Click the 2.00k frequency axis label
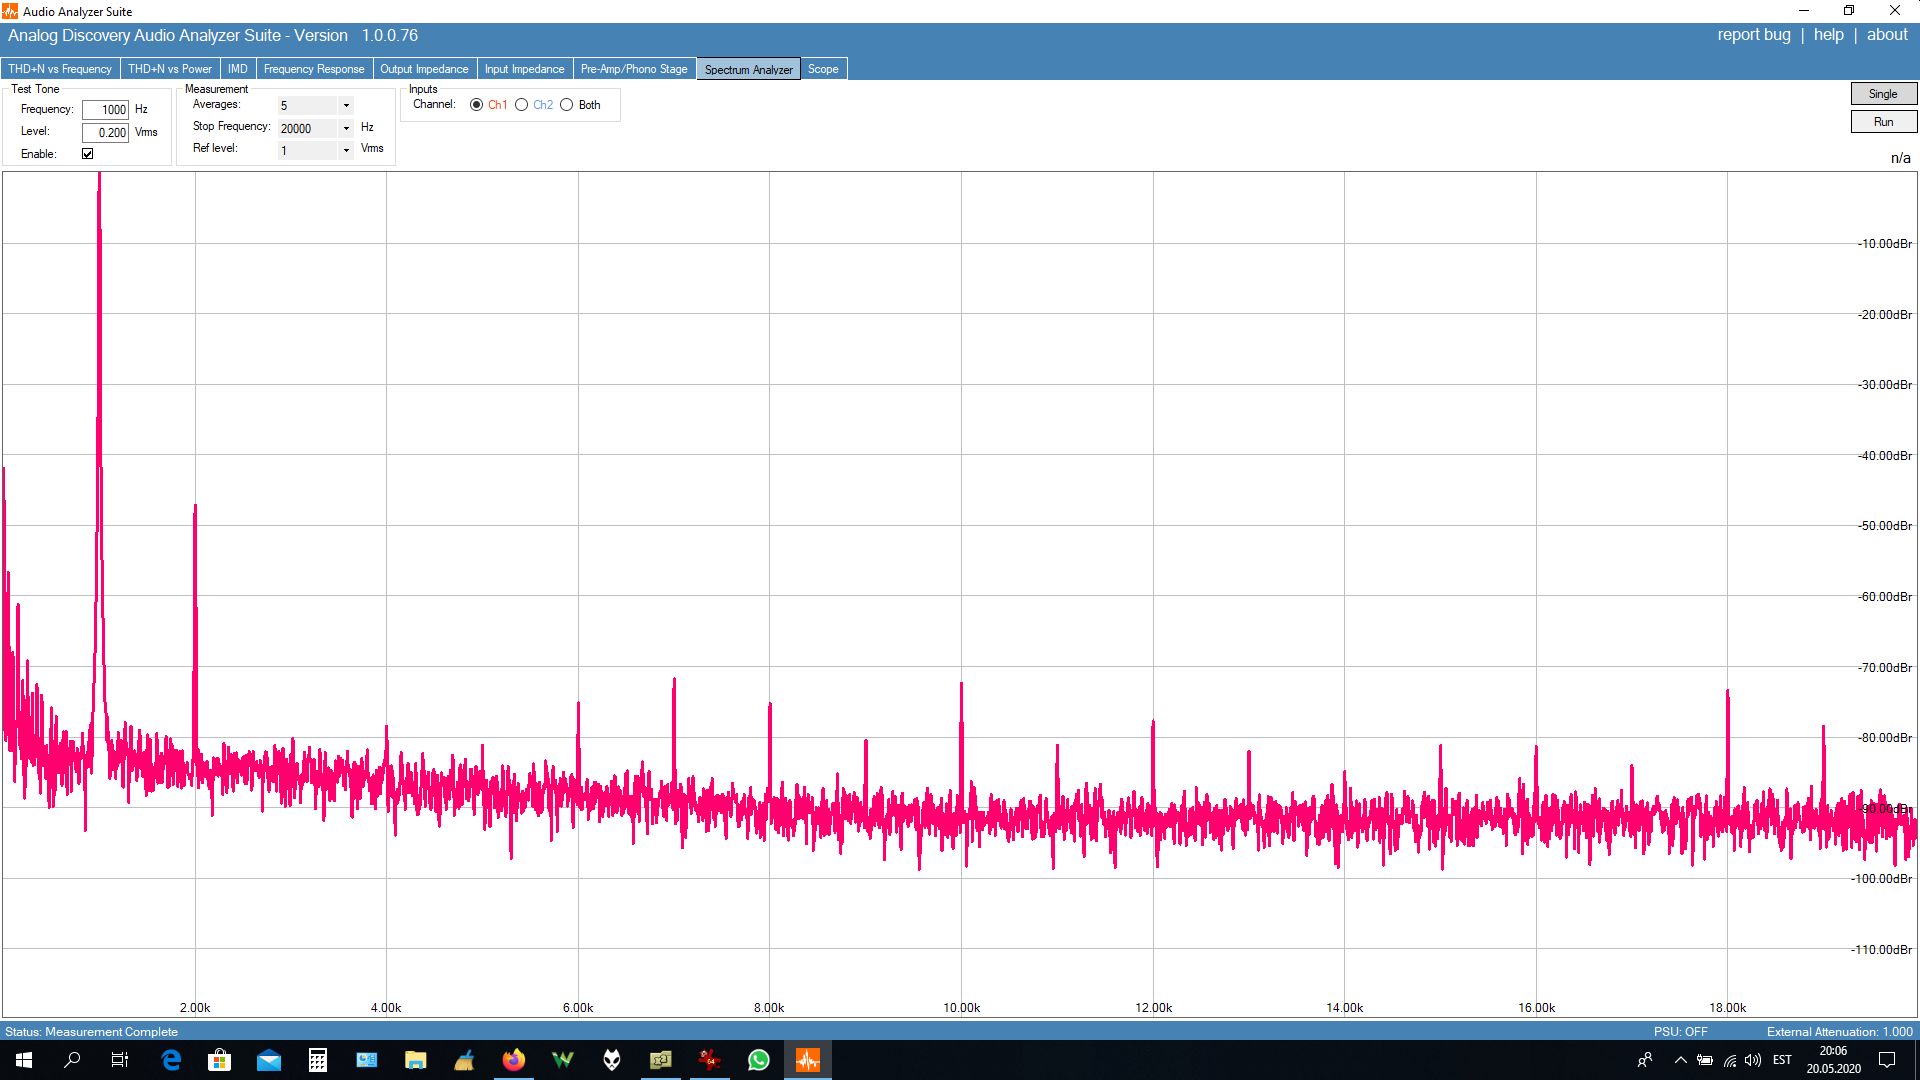Viewport: 1920px width, 1080px height. click(195, 1007)
